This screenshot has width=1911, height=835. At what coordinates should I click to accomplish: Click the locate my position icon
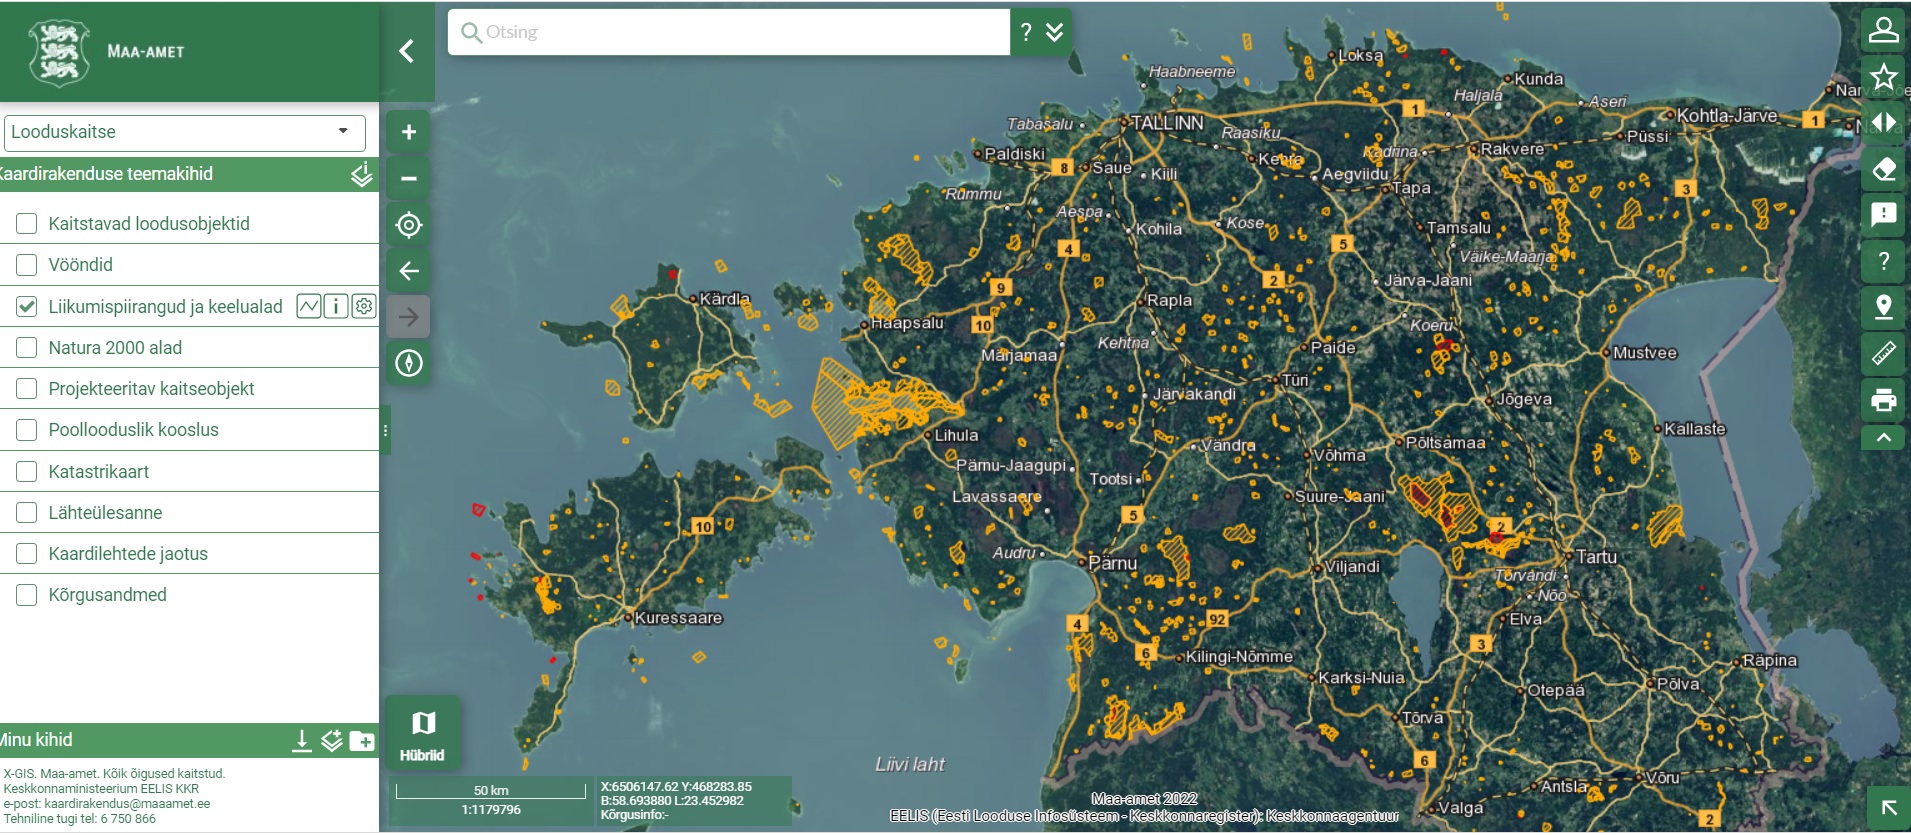408,225
